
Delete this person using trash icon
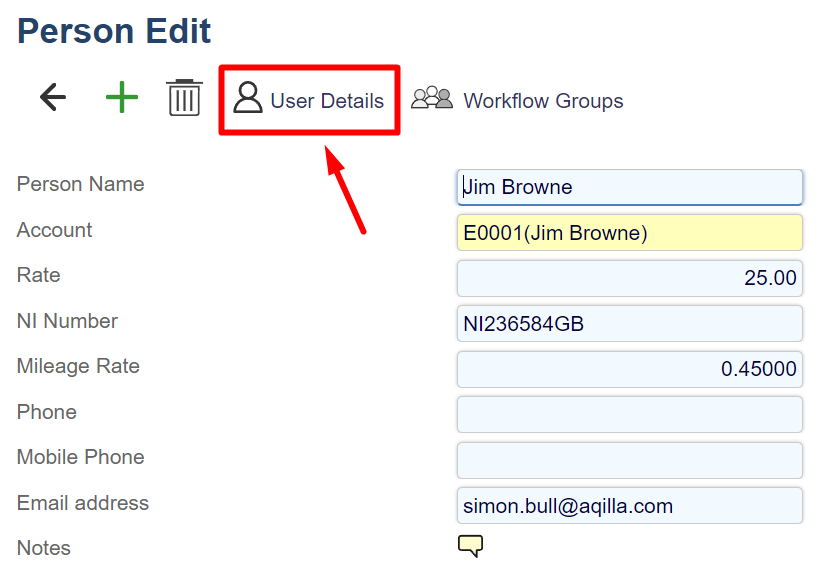click(x=185, y=98)
